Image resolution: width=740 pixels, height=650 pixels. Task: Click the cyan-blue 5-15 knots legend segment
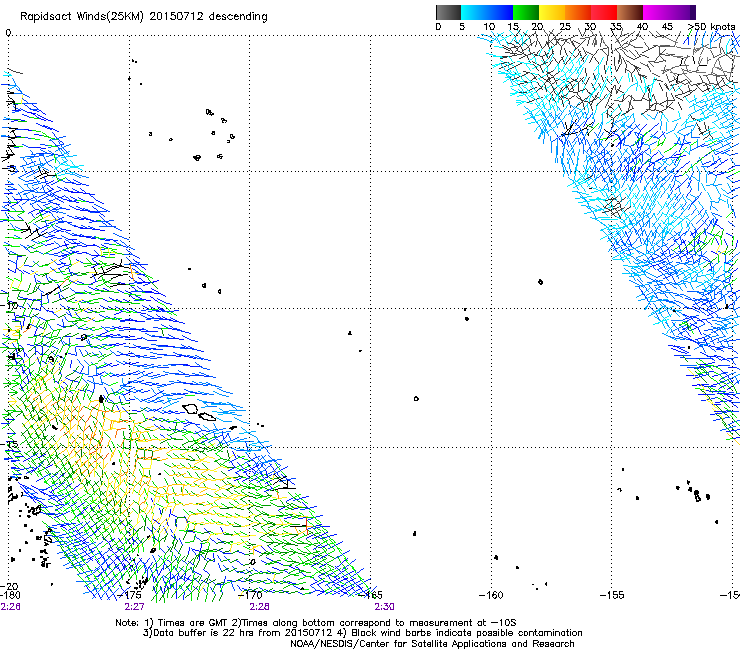(487, 12)
